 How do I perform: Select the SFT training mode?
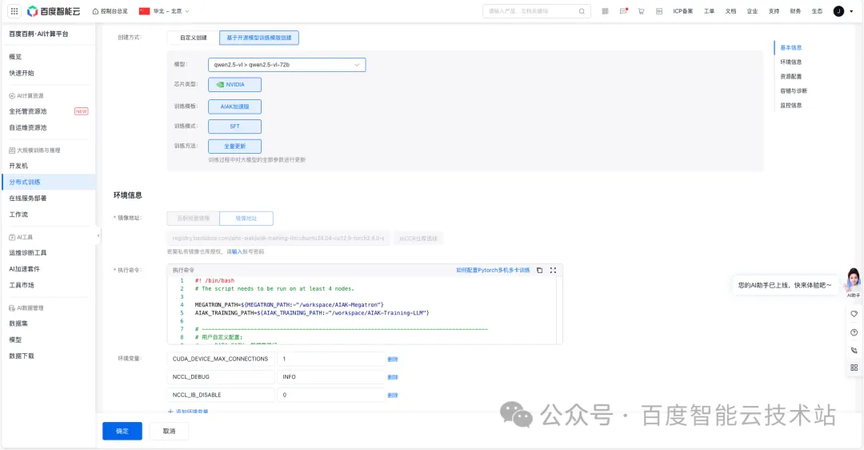click(x=235, y=126)
